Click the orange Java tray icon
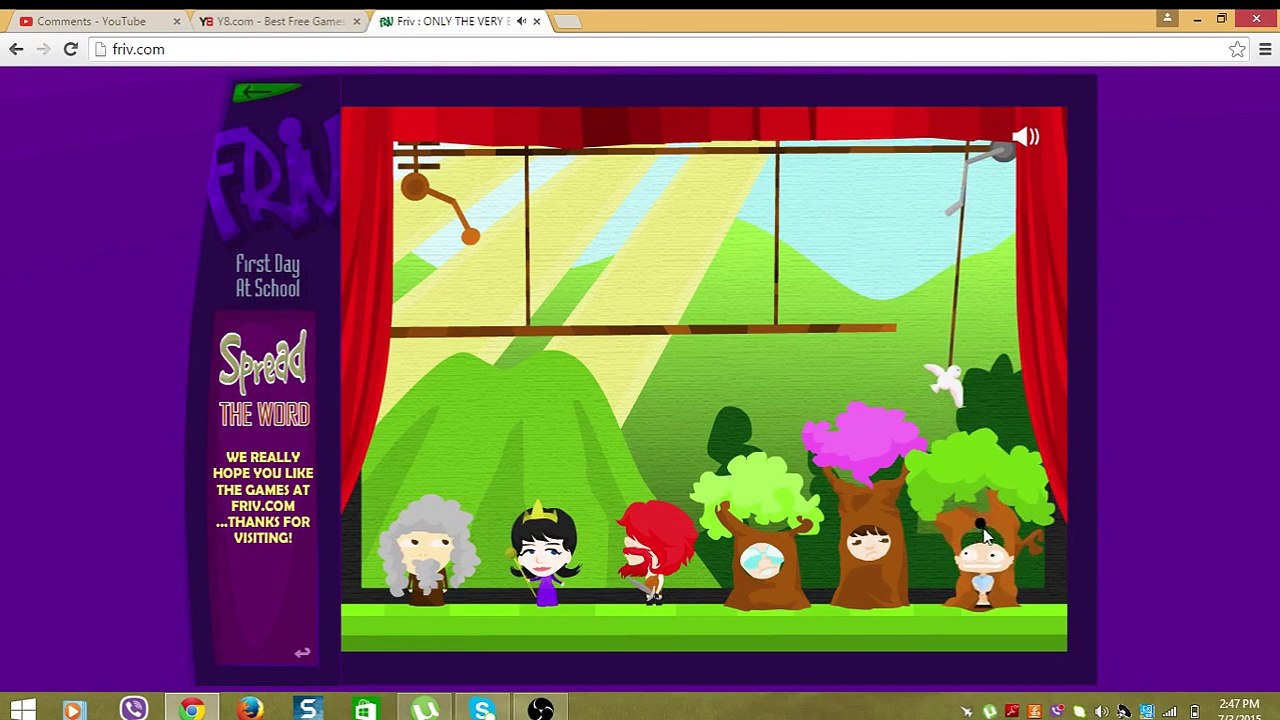This screenshot has width=1280, height=720. pos(1034,712)
